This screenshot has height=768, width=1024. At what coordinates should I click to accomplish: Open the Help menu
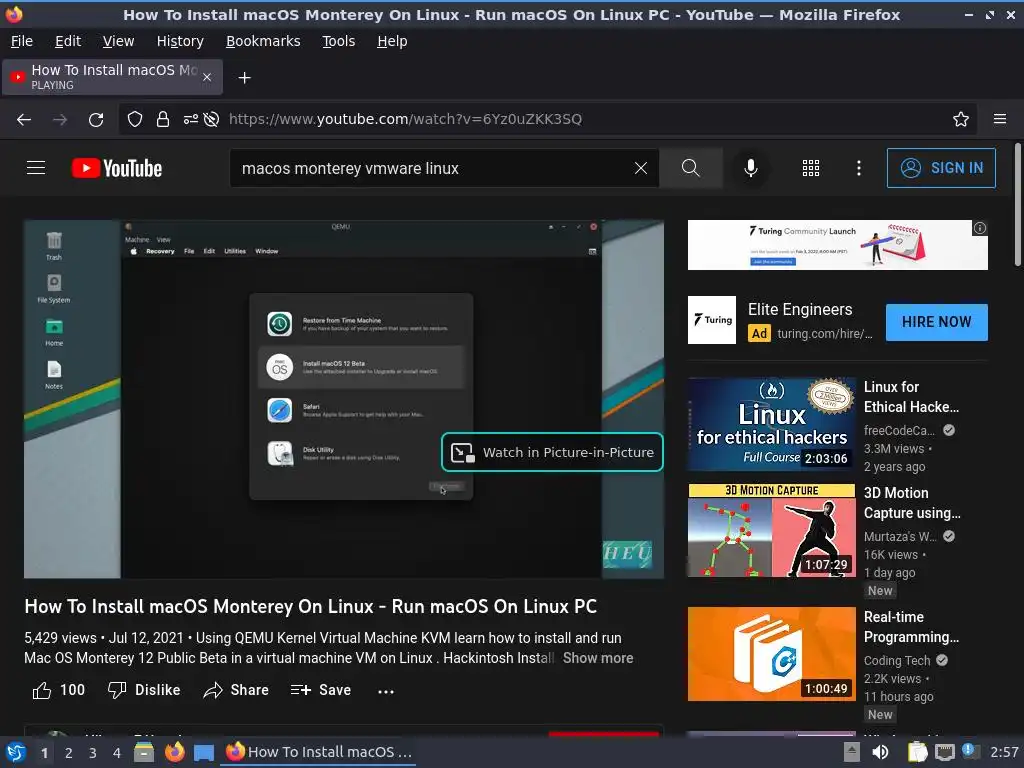[392, 41]
